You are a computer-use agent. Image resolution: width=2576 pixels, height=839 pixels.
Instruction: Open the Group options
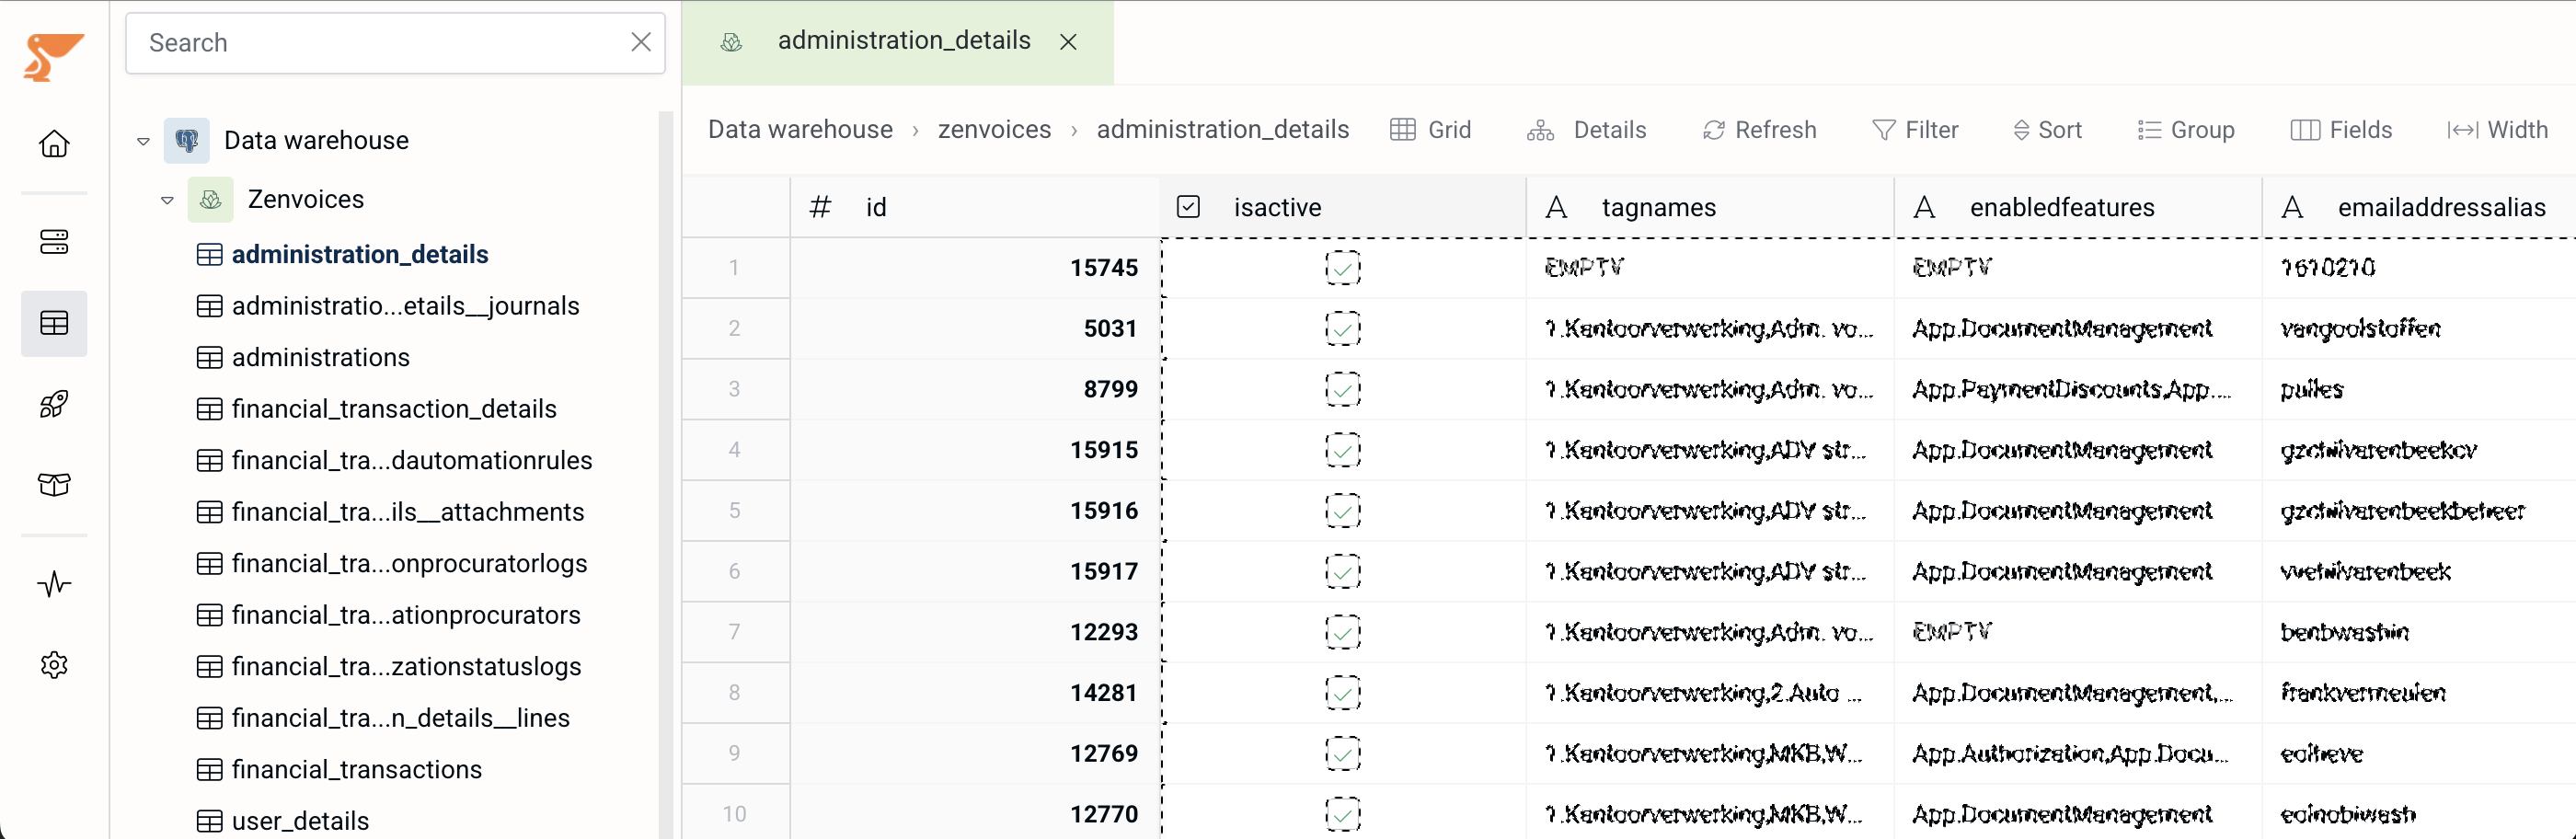coord(2186,130)
